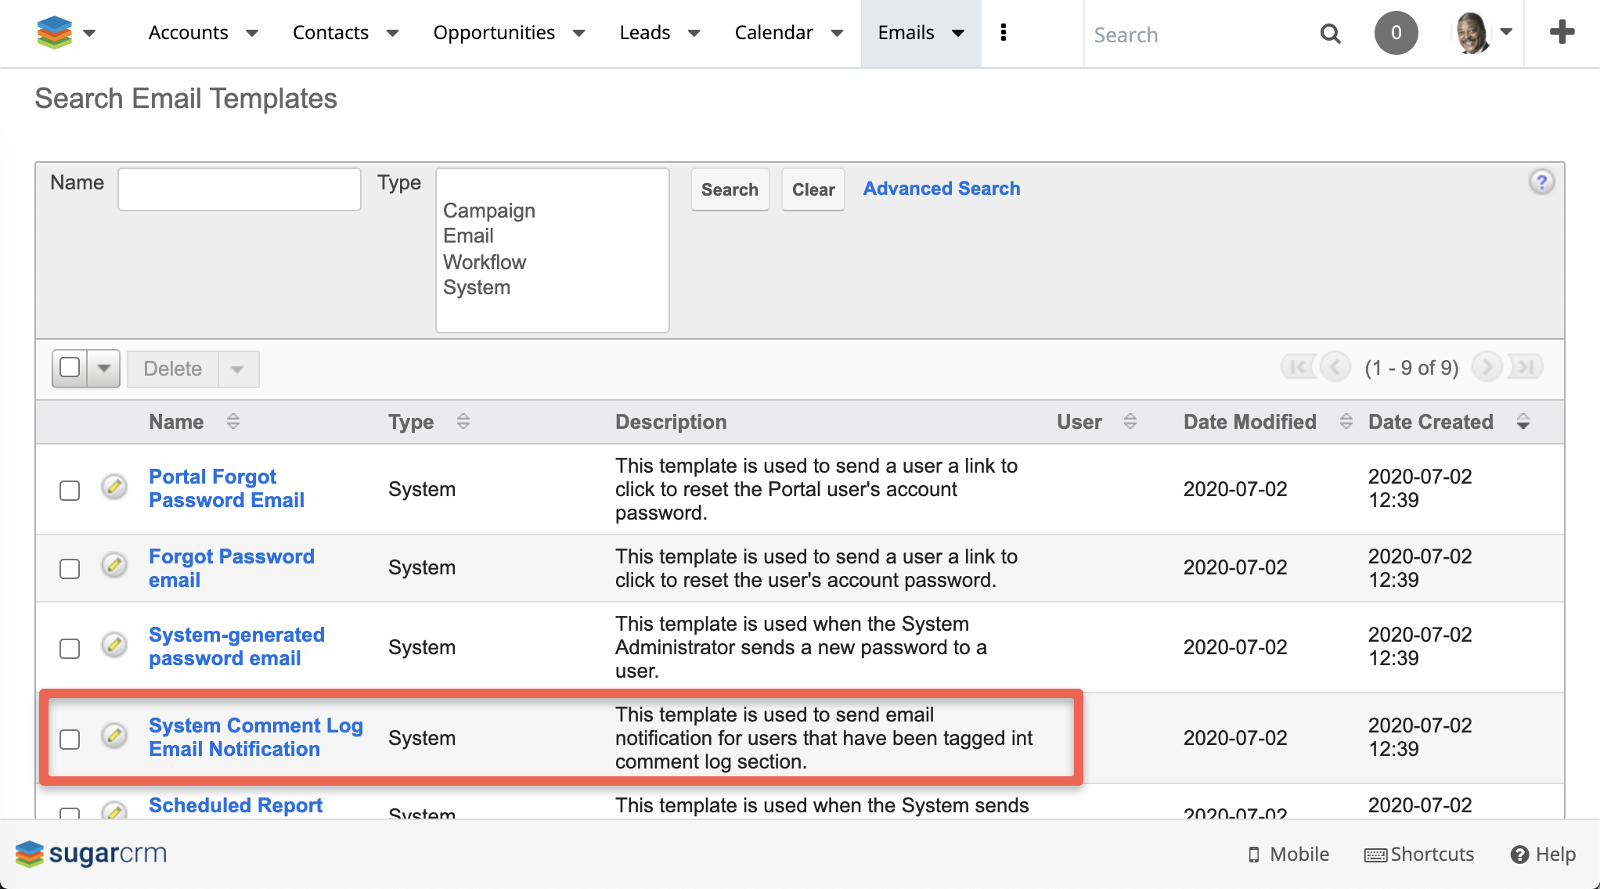Toggle the select-all checkbox in toolbar

coord(70,368)
